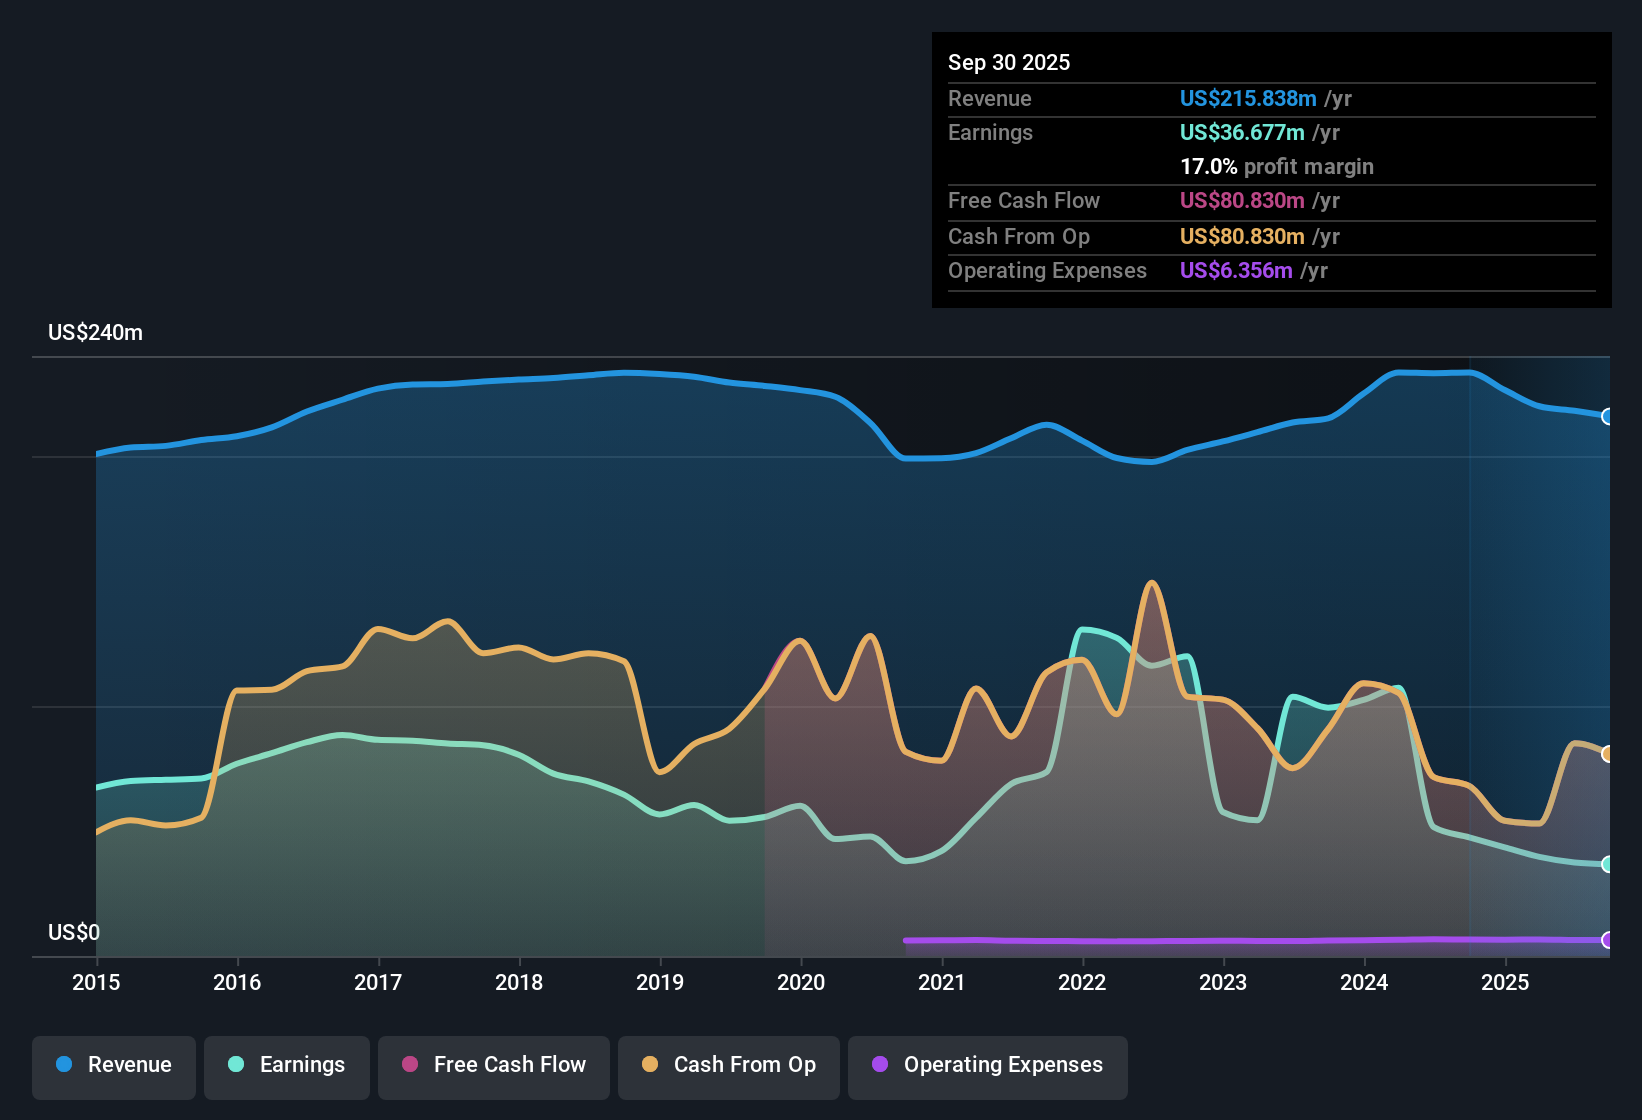
Task: Toggle the Free Cash Flow series visibility
Action: 493,1065
